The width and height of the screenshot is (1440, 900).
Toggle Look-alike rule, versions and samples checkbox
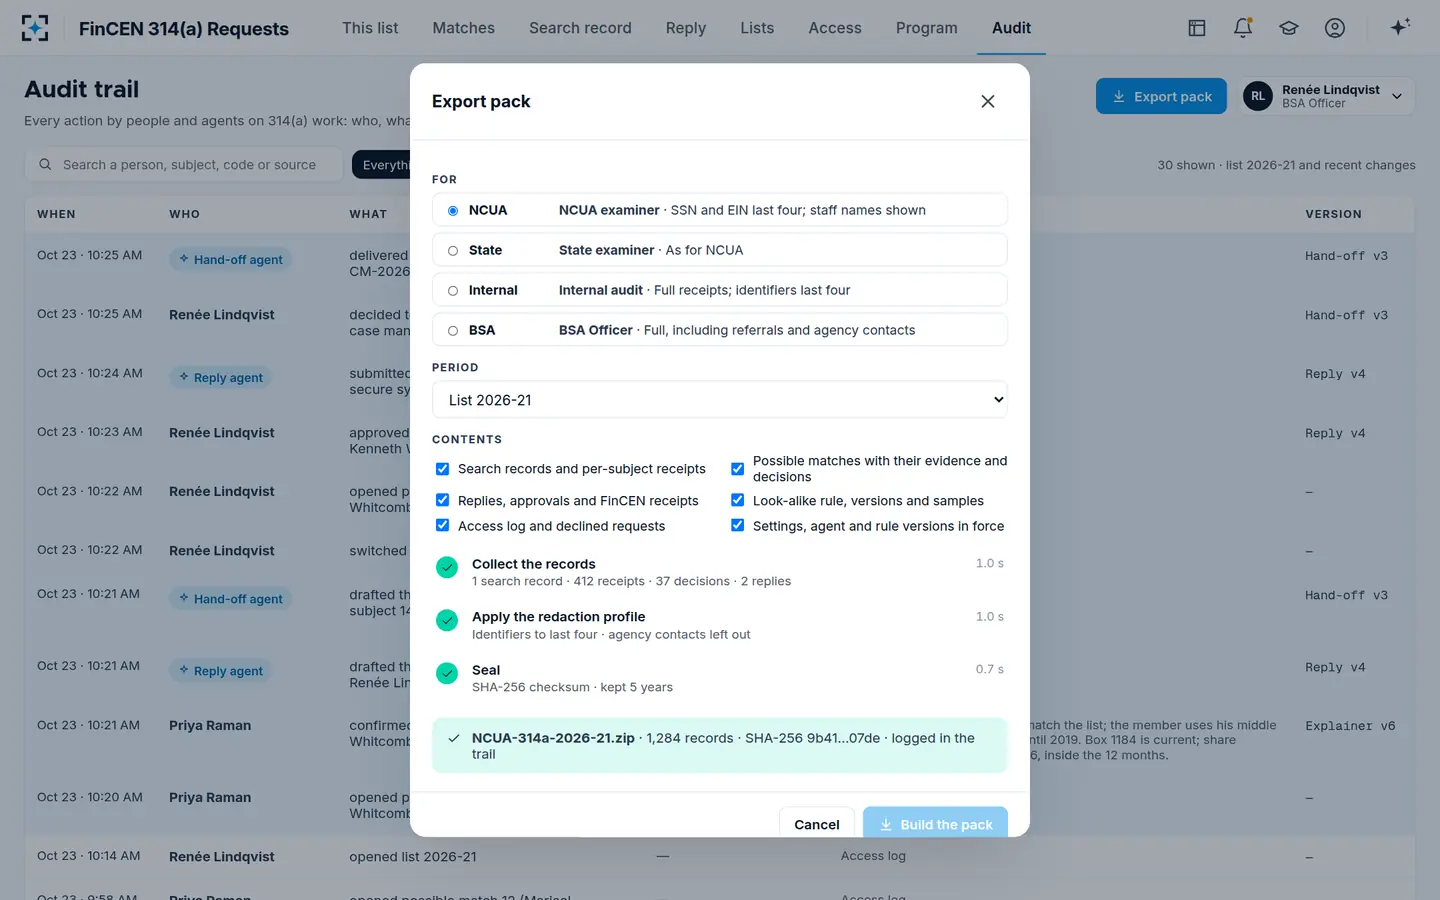click(x=737, y=500)
